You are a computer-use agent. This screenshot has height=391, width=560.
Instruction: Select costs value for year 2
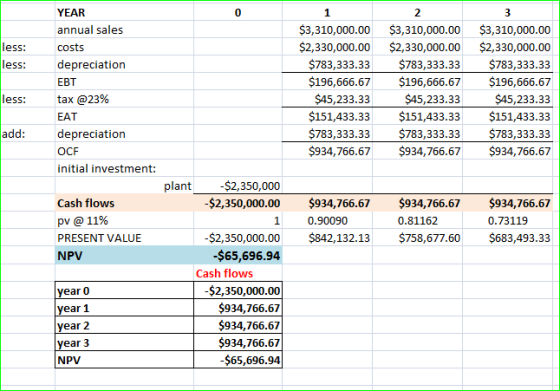click(417, 47)
